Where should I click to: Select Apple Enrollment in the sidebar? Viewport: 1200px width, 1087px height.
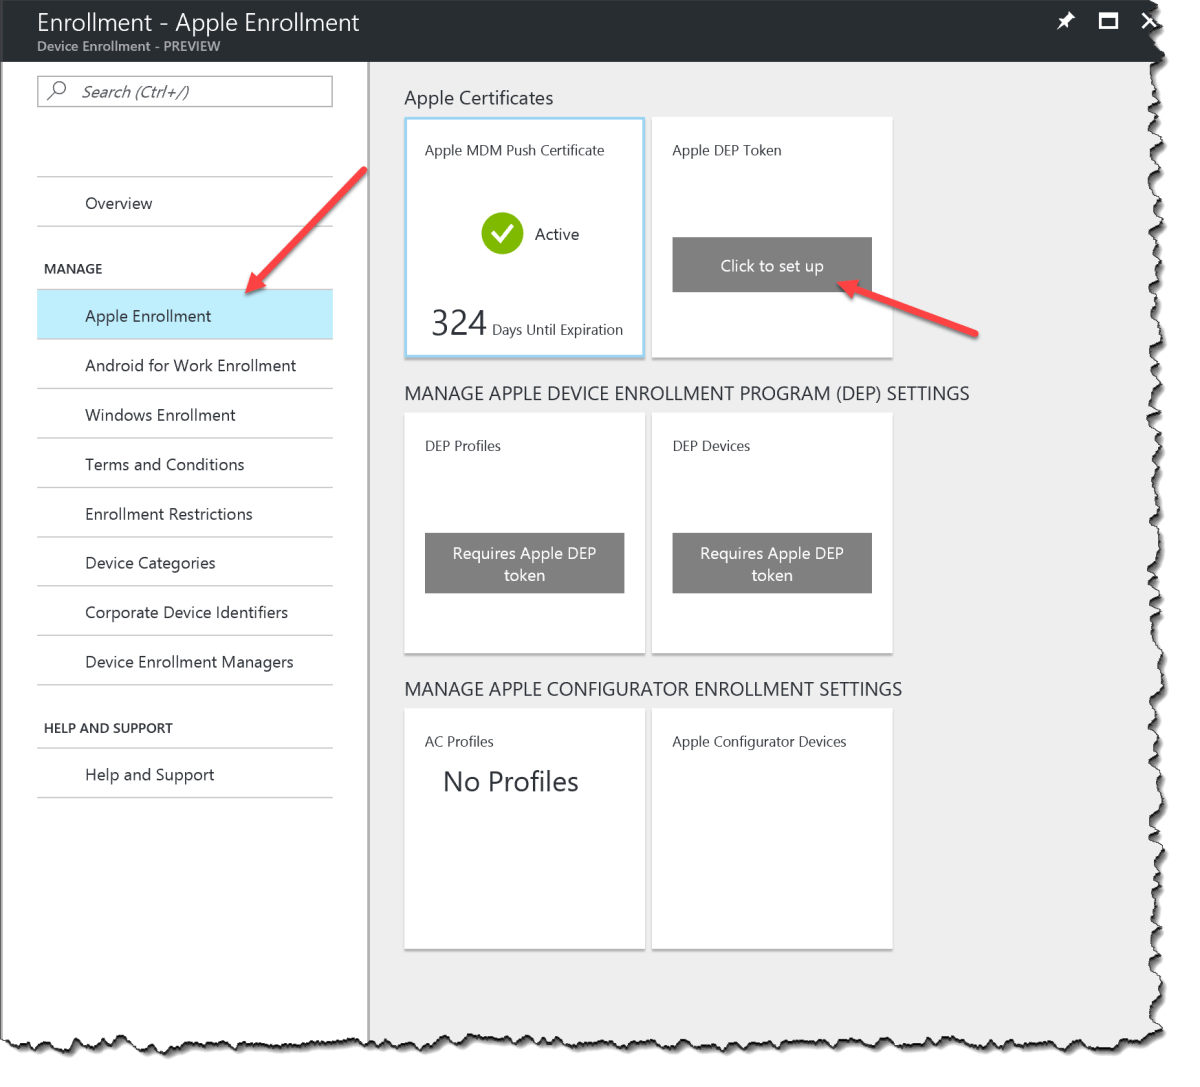pos(148,315)
